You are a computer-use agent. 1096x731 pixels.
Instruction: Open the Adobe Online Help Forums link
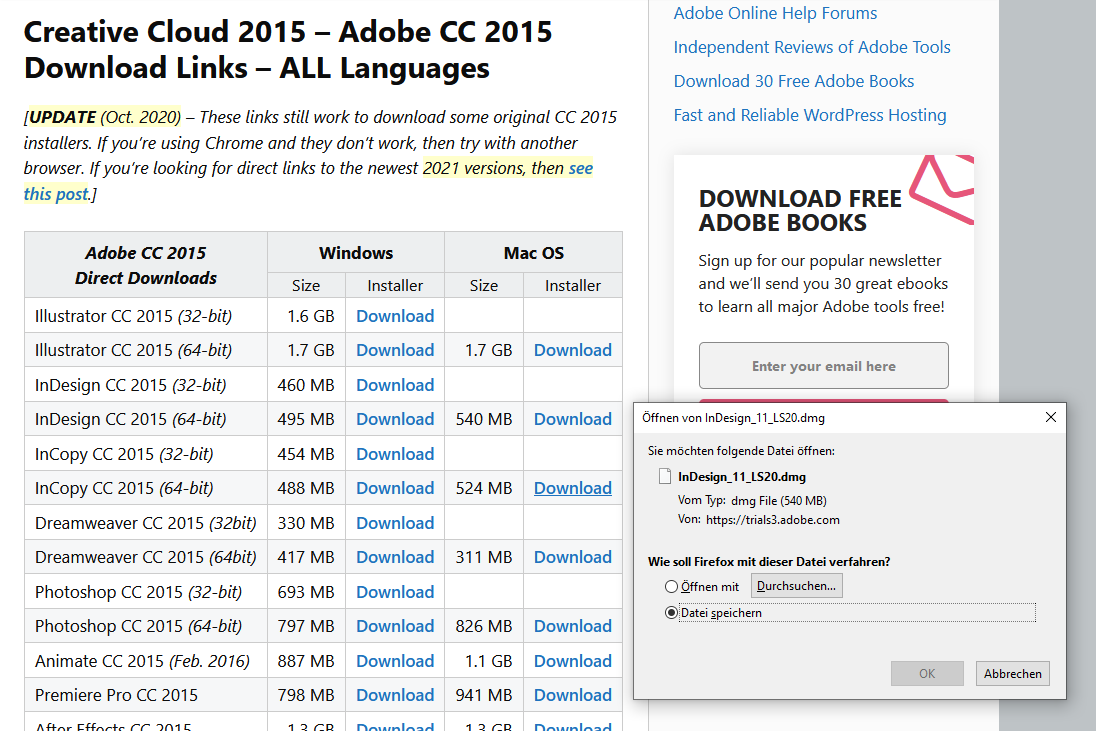point(775,13)
